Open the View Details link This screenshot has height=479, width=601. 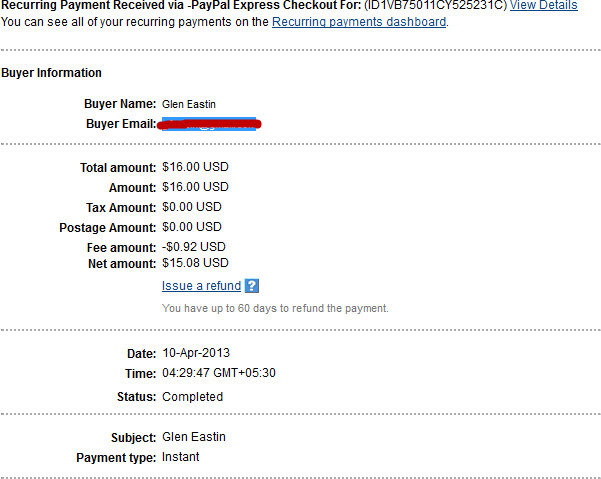(x=544, y=5)
